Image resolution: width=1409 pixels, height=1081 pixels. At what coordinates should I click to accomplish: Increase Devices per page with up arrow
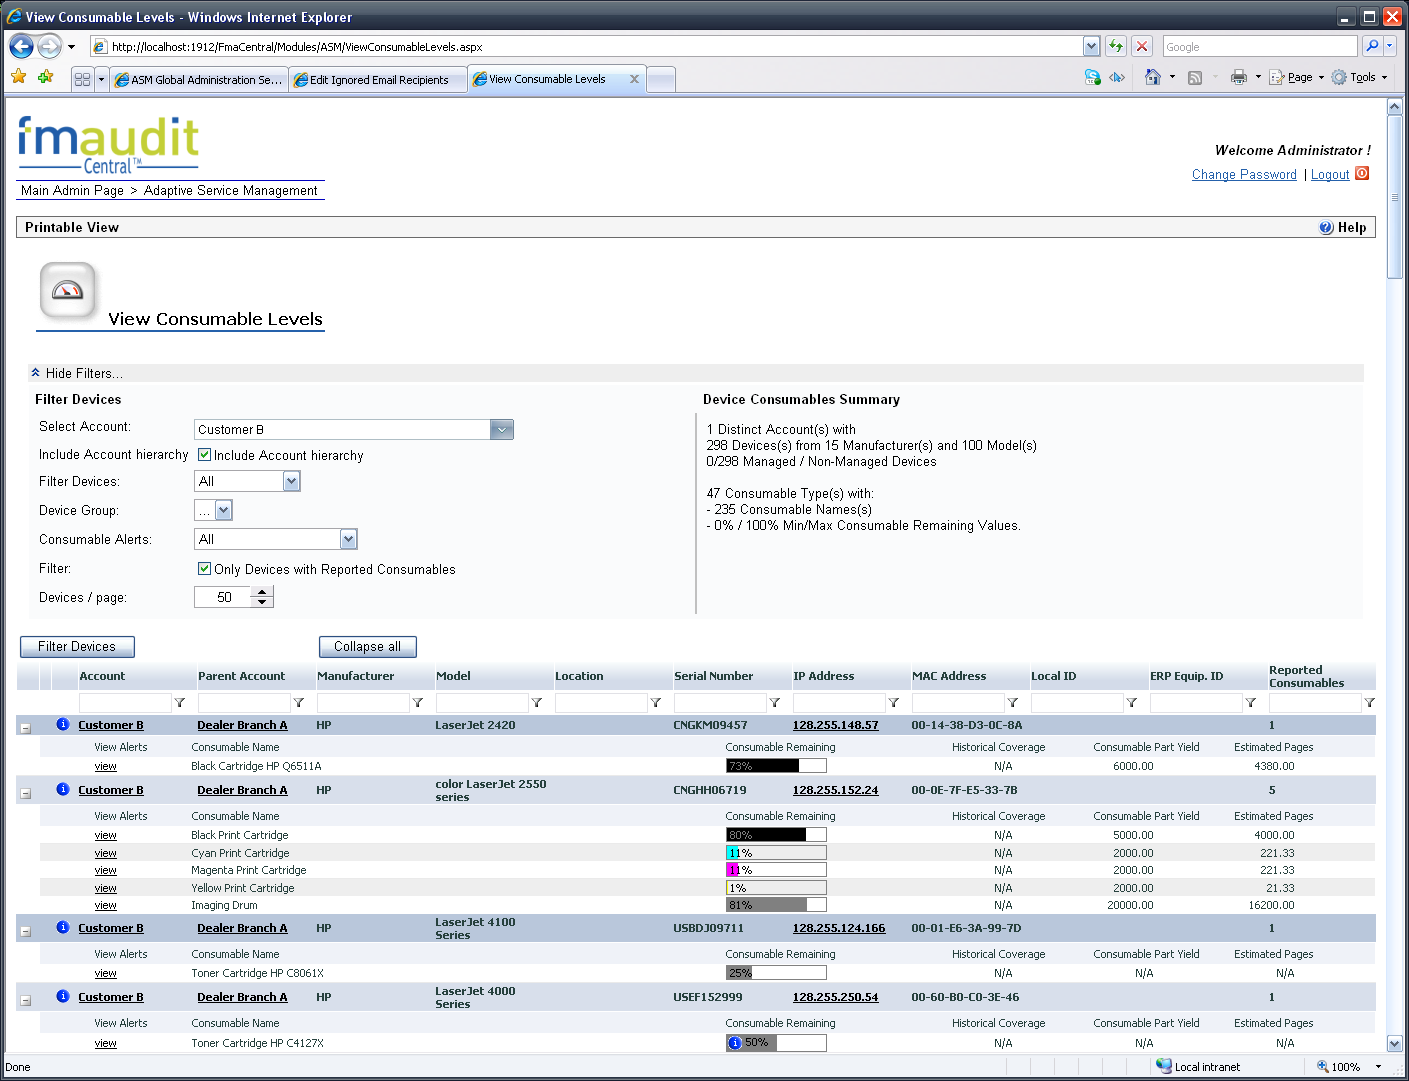click(x=262, y=592)
